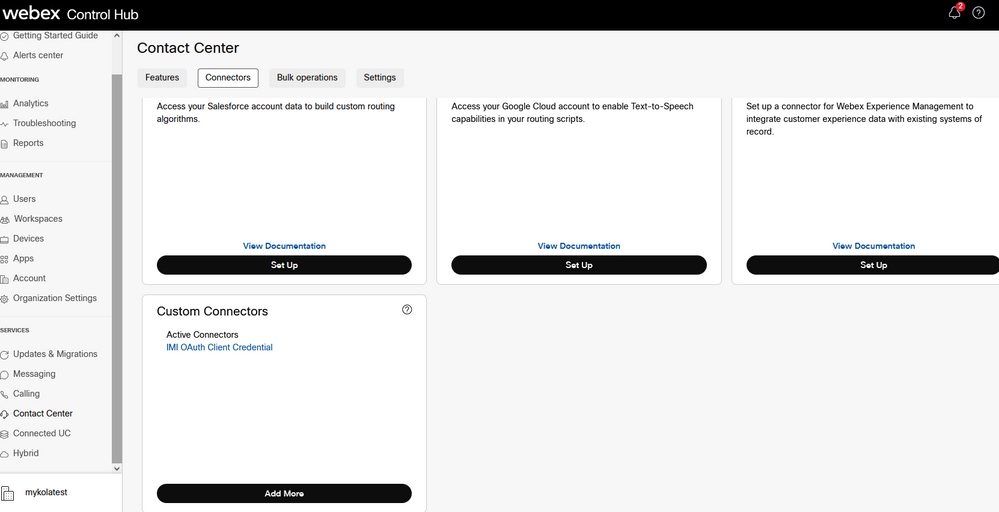This screenshot has width=999, height=512.
Task: View Documentation for Salesforce connector
Action: click(x=284, y=246)
